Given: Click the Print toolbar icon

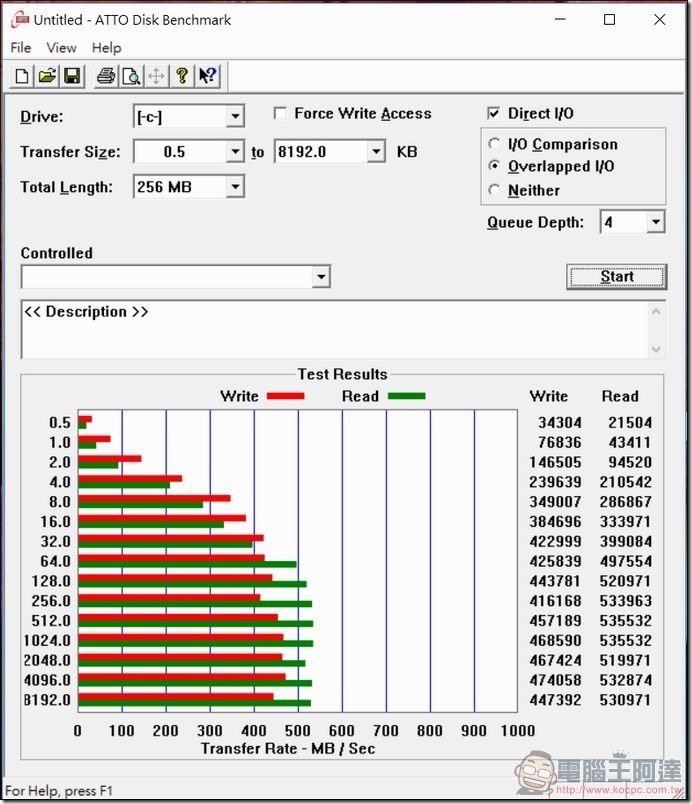Looking at the screenshot, I should click(106, 76).
